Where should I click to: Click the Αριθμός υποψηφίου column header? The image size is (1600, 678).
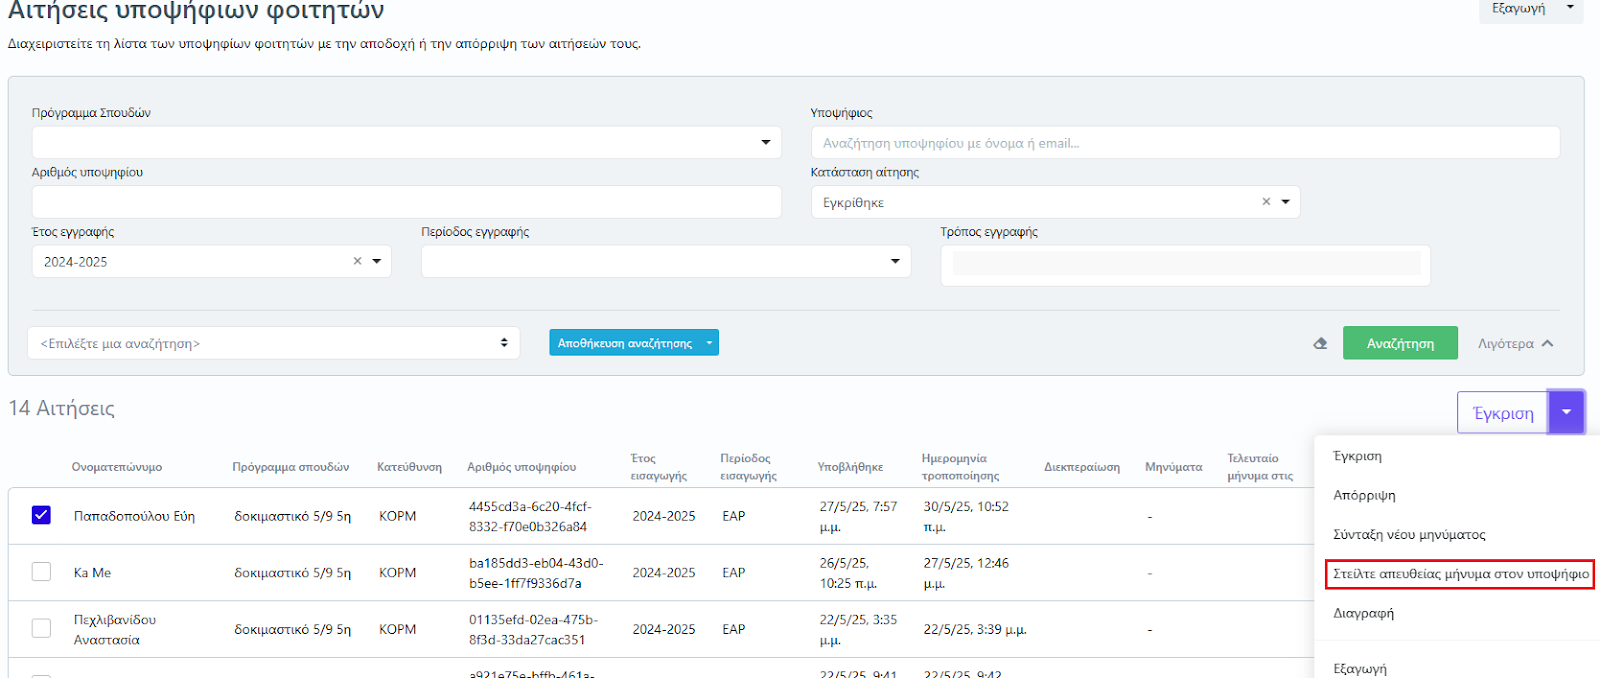(x=521, y=467)
